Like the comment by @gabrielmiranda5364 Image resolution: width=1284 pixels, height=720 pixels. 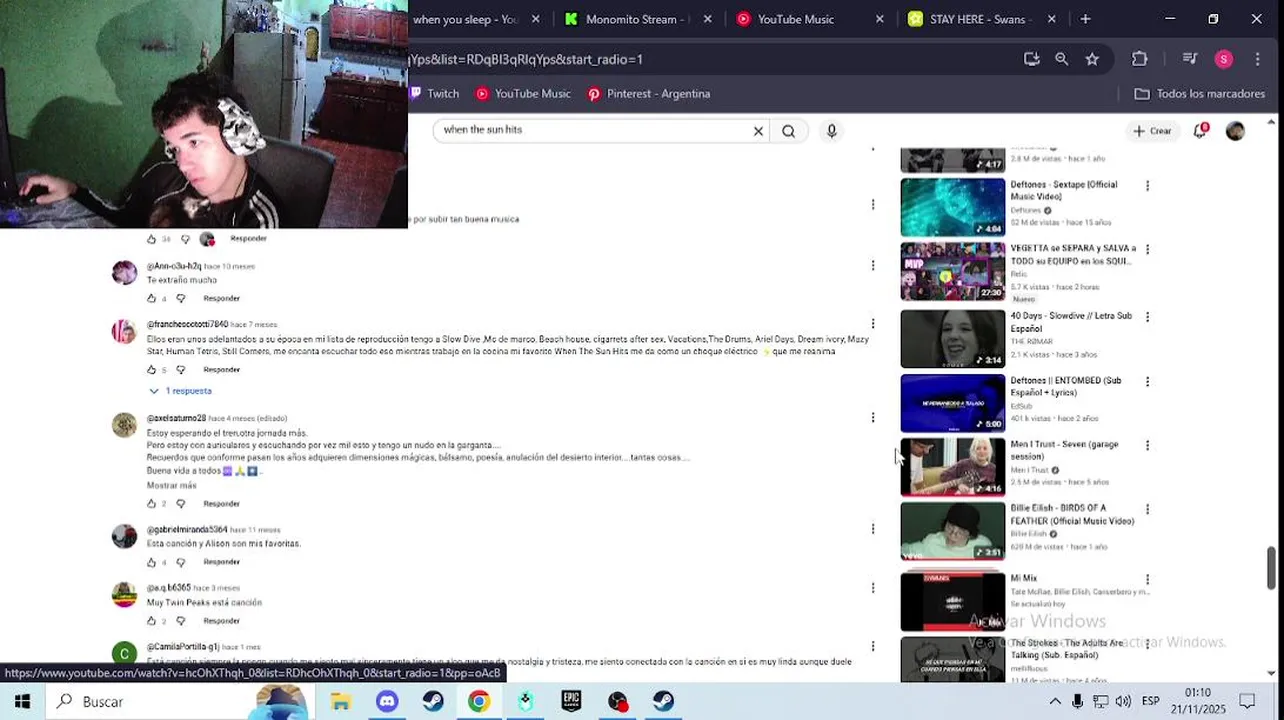coord(152,562)
